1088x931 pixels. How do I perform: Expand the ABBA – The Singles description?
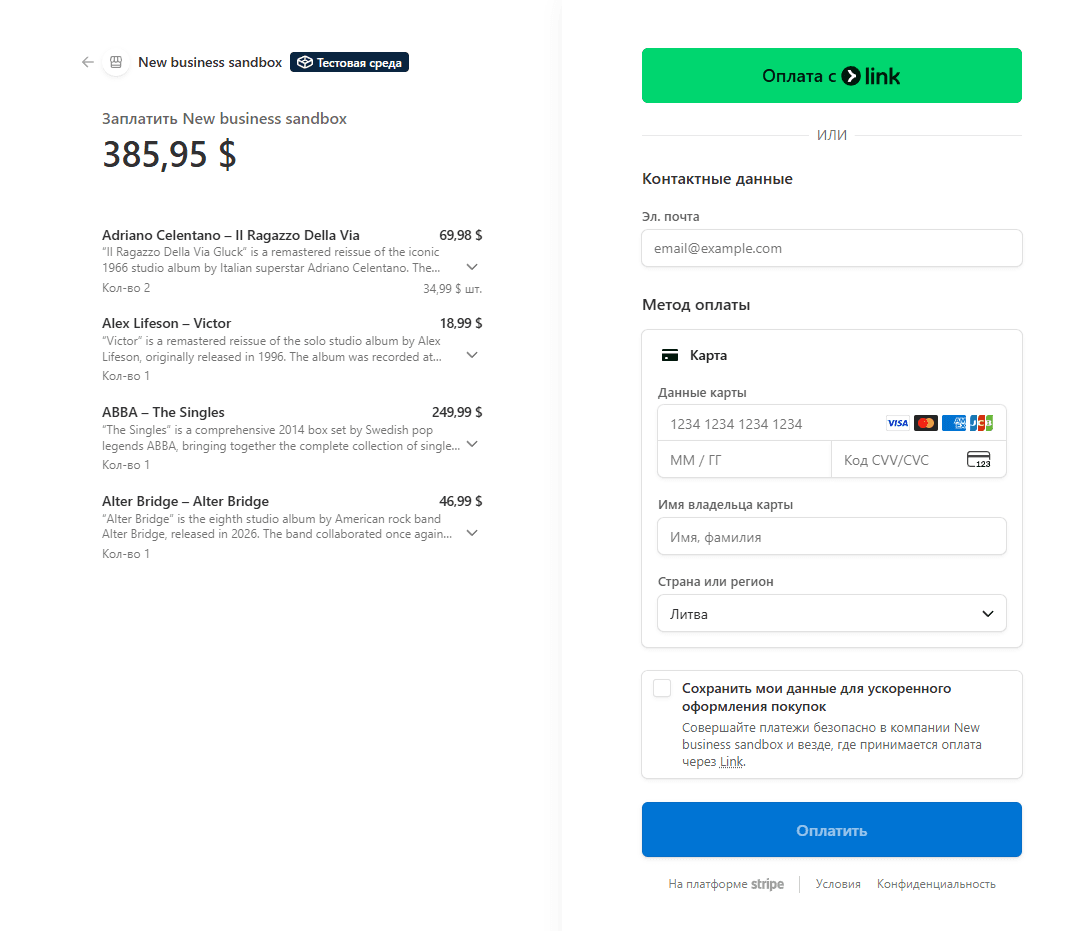(471, 445)
